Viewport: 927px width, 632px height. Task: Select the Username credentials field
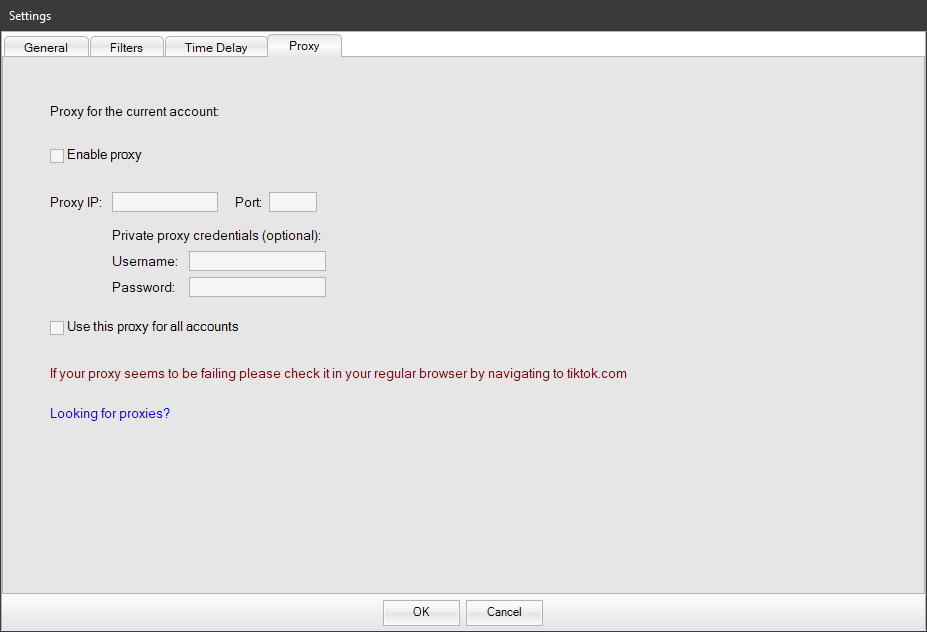point(257,261)
